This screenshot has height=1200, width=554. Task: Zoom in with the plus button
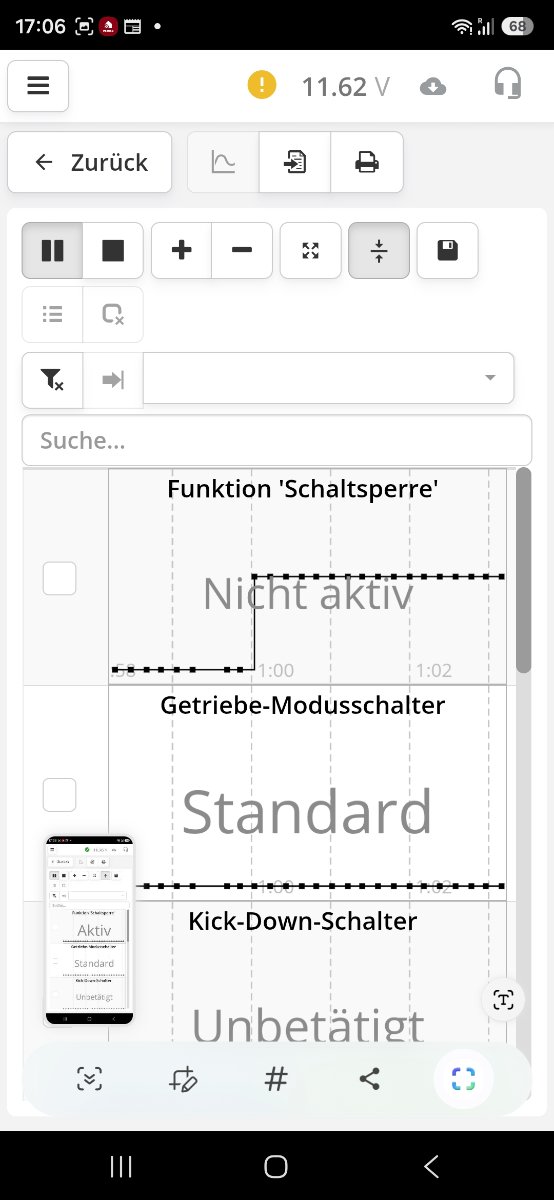coord(182,250)
